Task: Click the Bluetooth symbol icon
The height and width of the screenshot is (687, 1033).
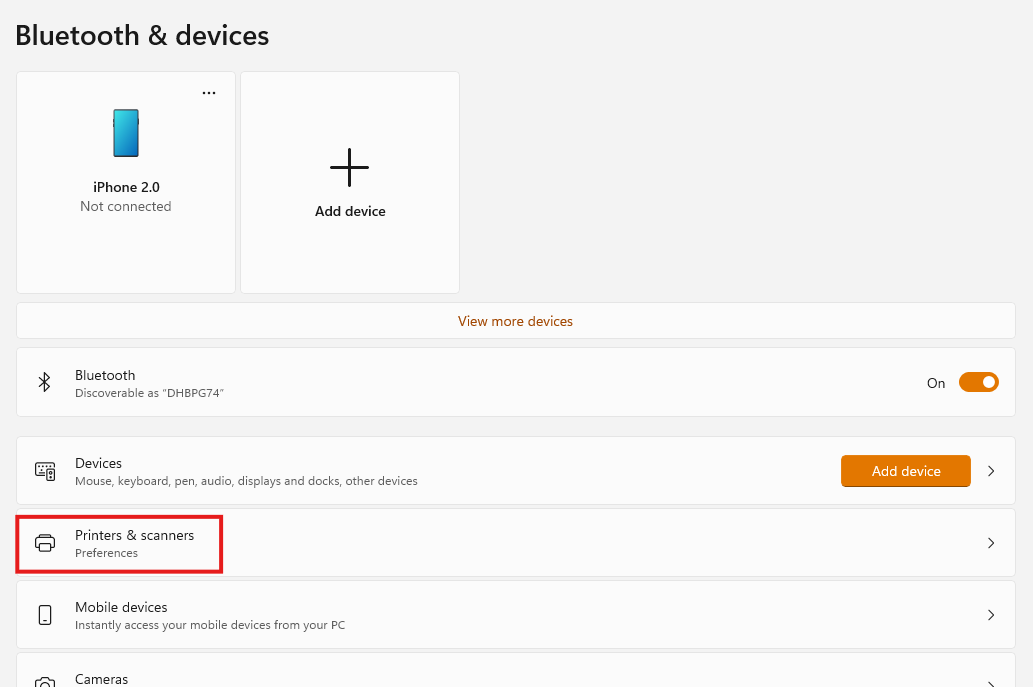Action: coord(45,382)
